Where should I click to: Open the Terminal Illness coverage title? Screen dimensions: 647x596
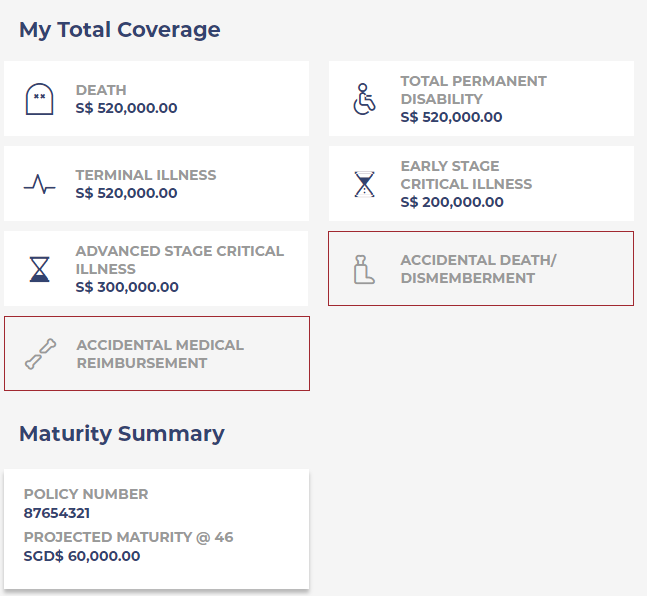146,175
